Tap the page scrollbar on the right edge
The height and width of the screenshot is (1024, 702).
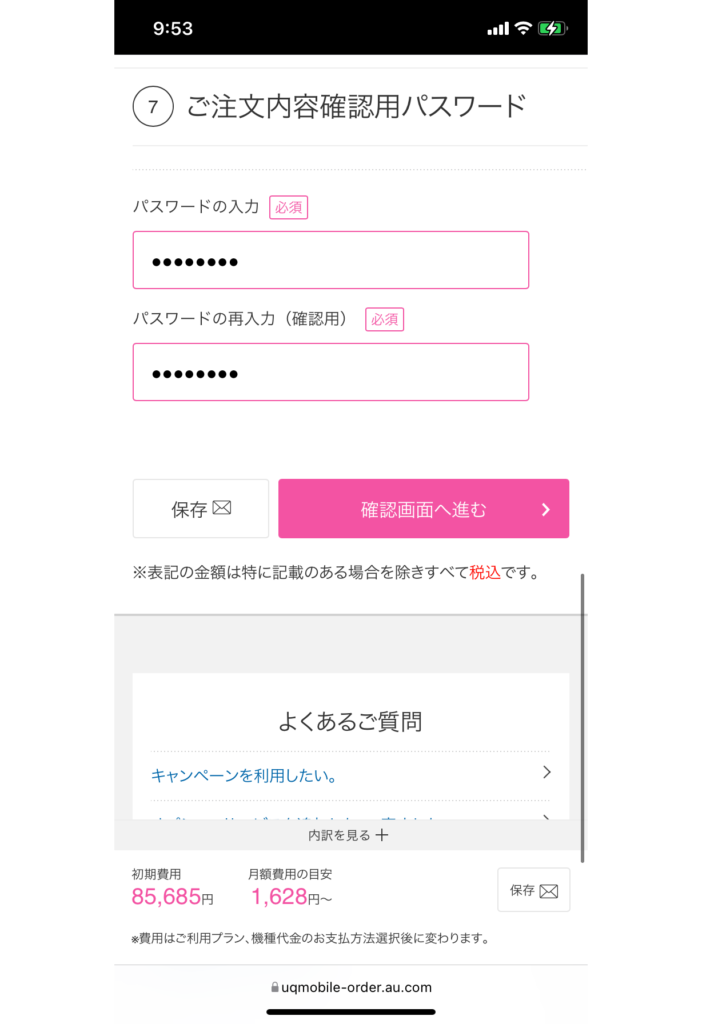tap(582, 718)
